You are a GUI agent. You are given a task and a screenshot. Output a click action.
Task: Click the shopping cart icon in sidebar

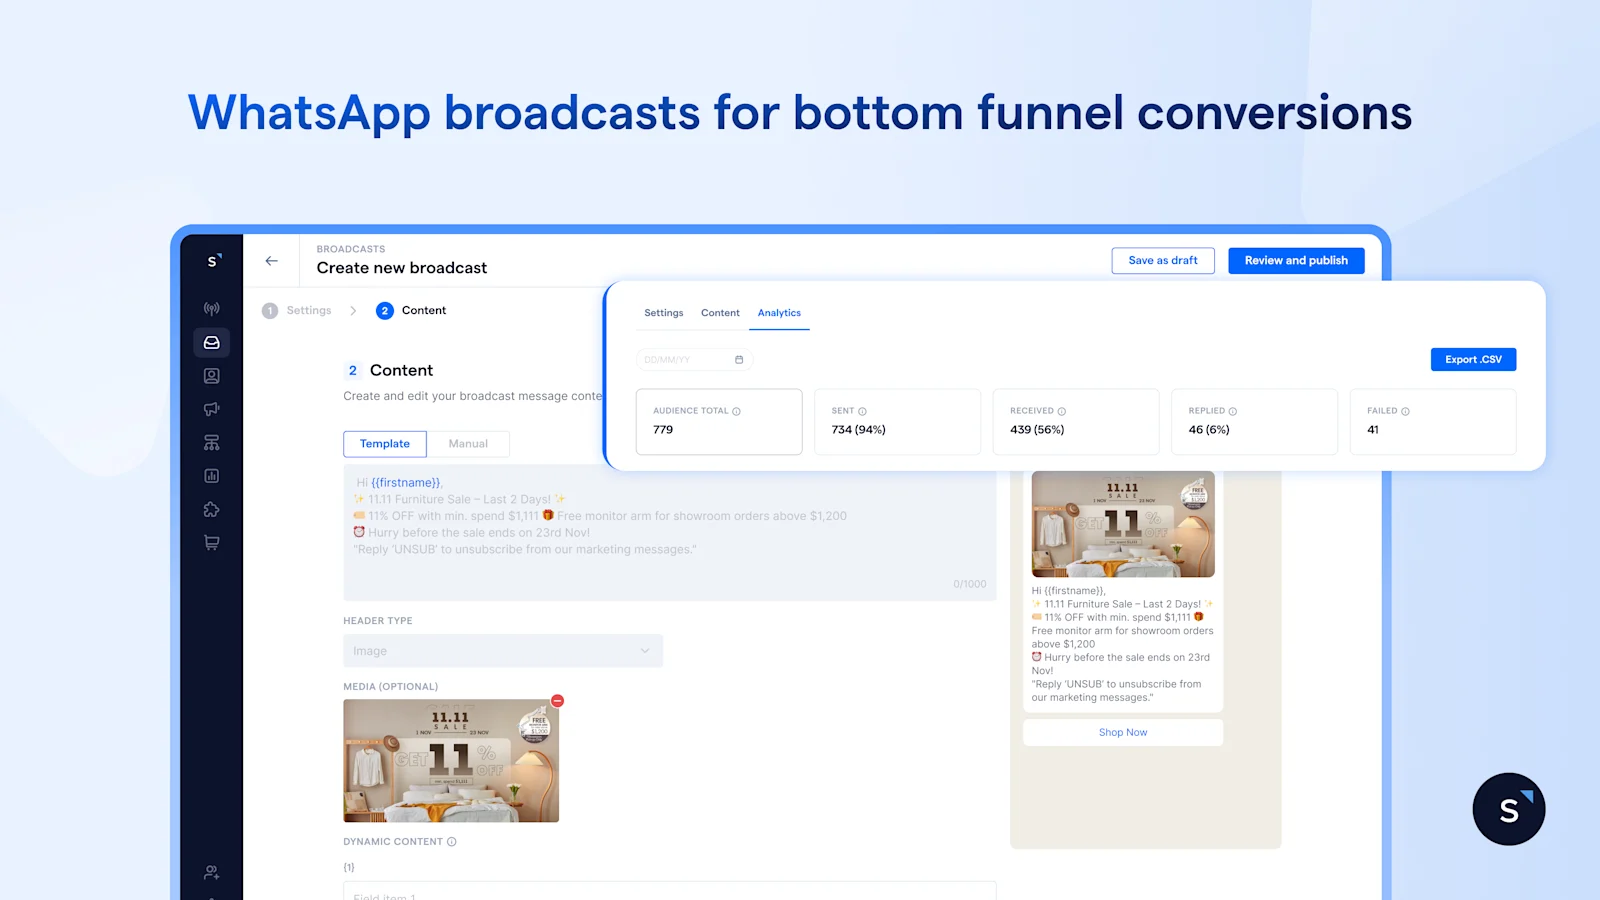(211, 542)
